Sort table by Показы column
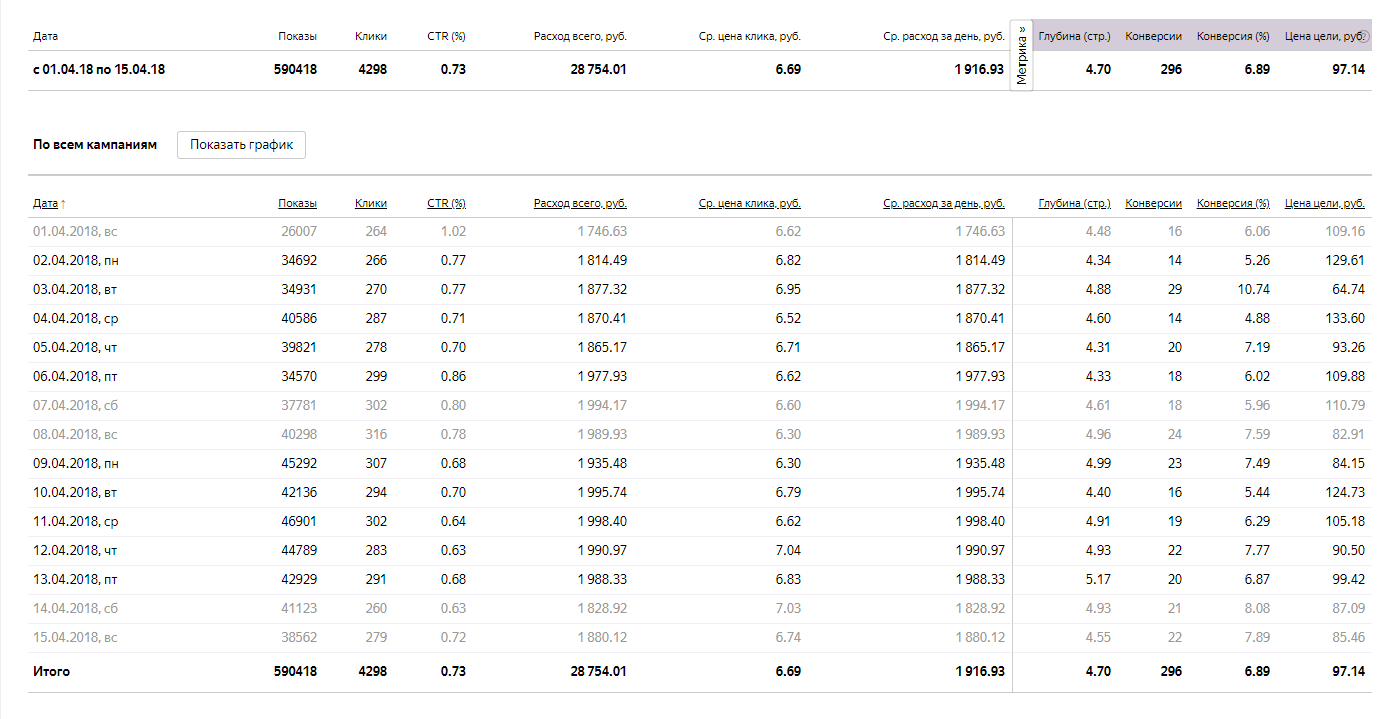 pos(297,203)
